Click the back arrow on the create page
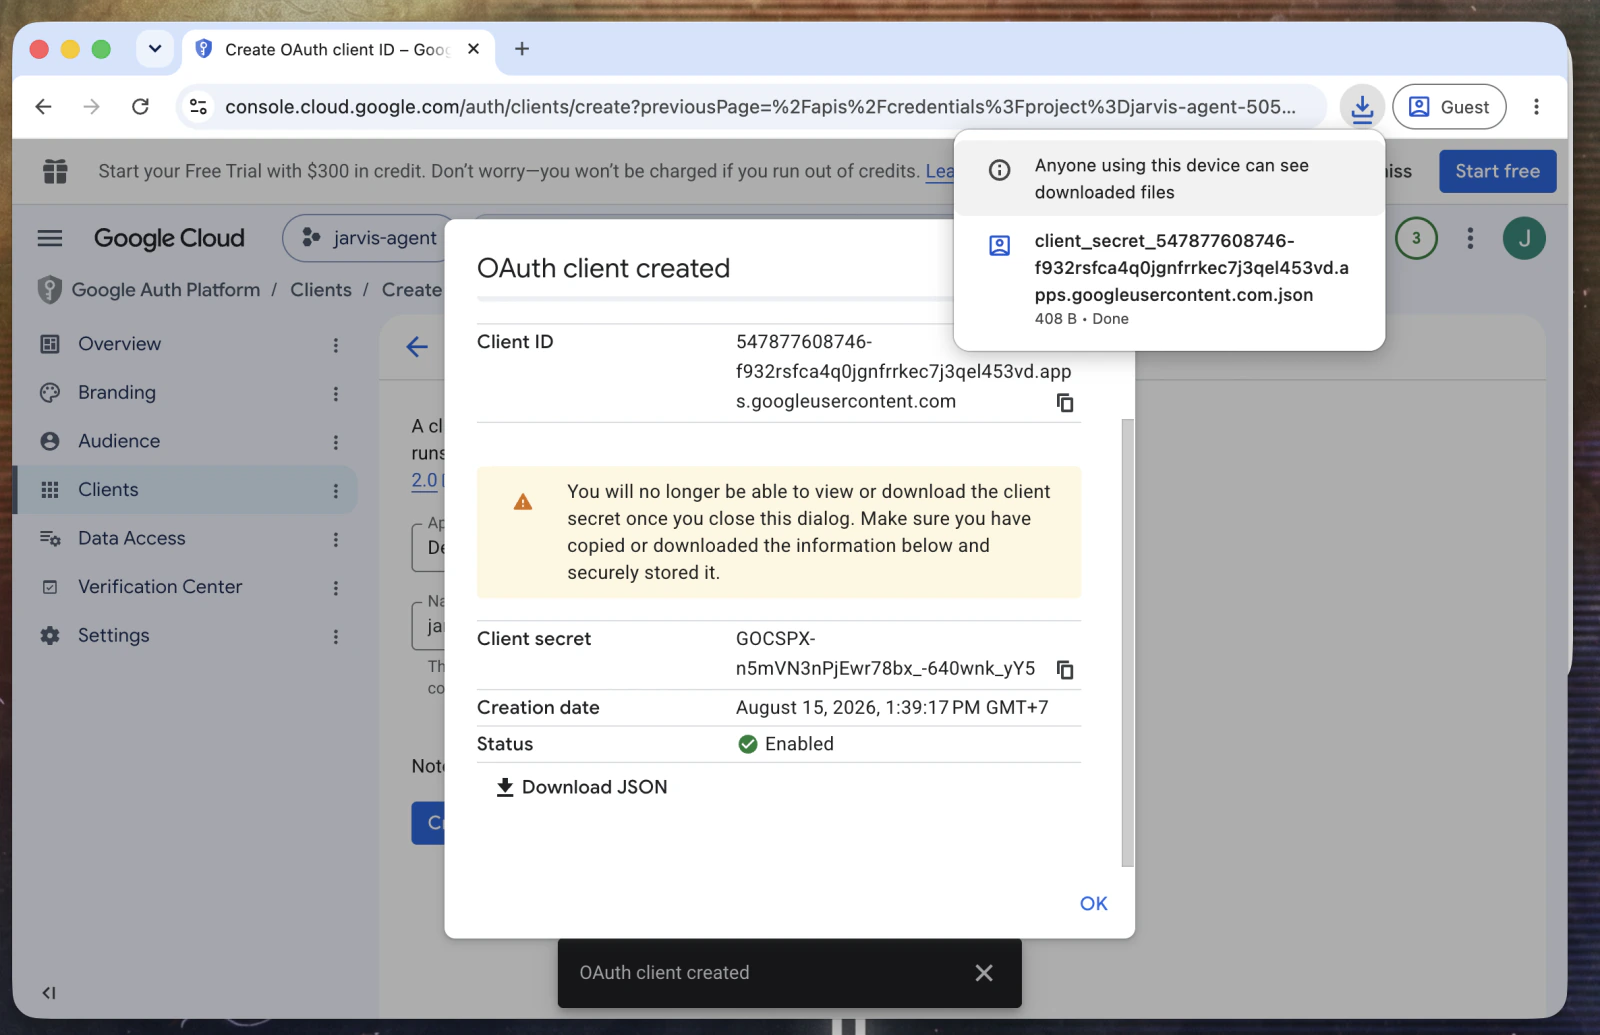1600x1035 pixels. [417, 347]
